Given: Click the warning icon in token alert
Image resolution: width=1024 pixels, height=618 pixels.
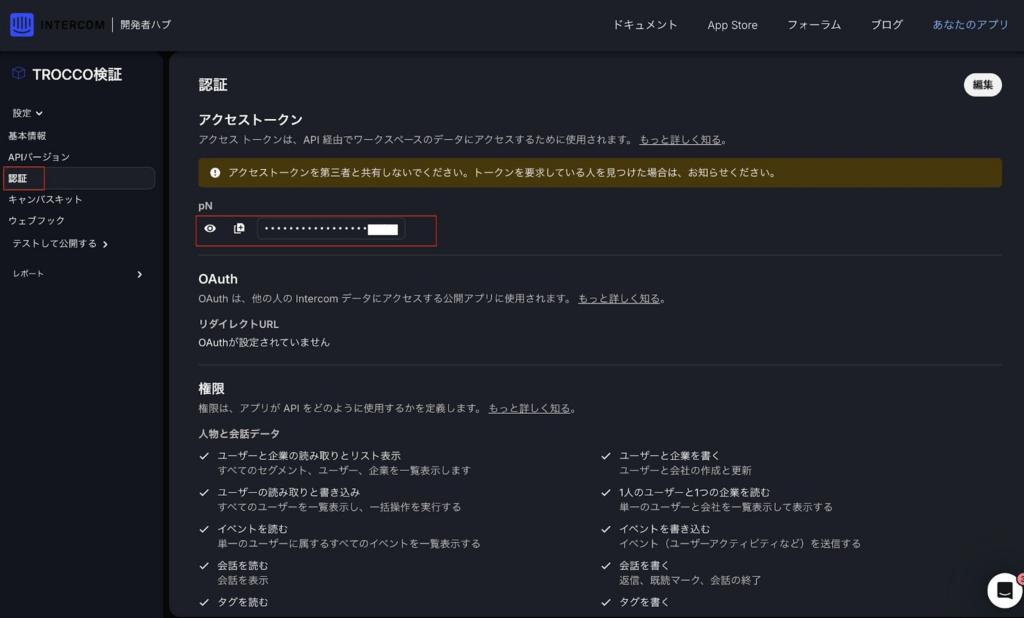Looking at the screenshot, I should pos(215,173).
